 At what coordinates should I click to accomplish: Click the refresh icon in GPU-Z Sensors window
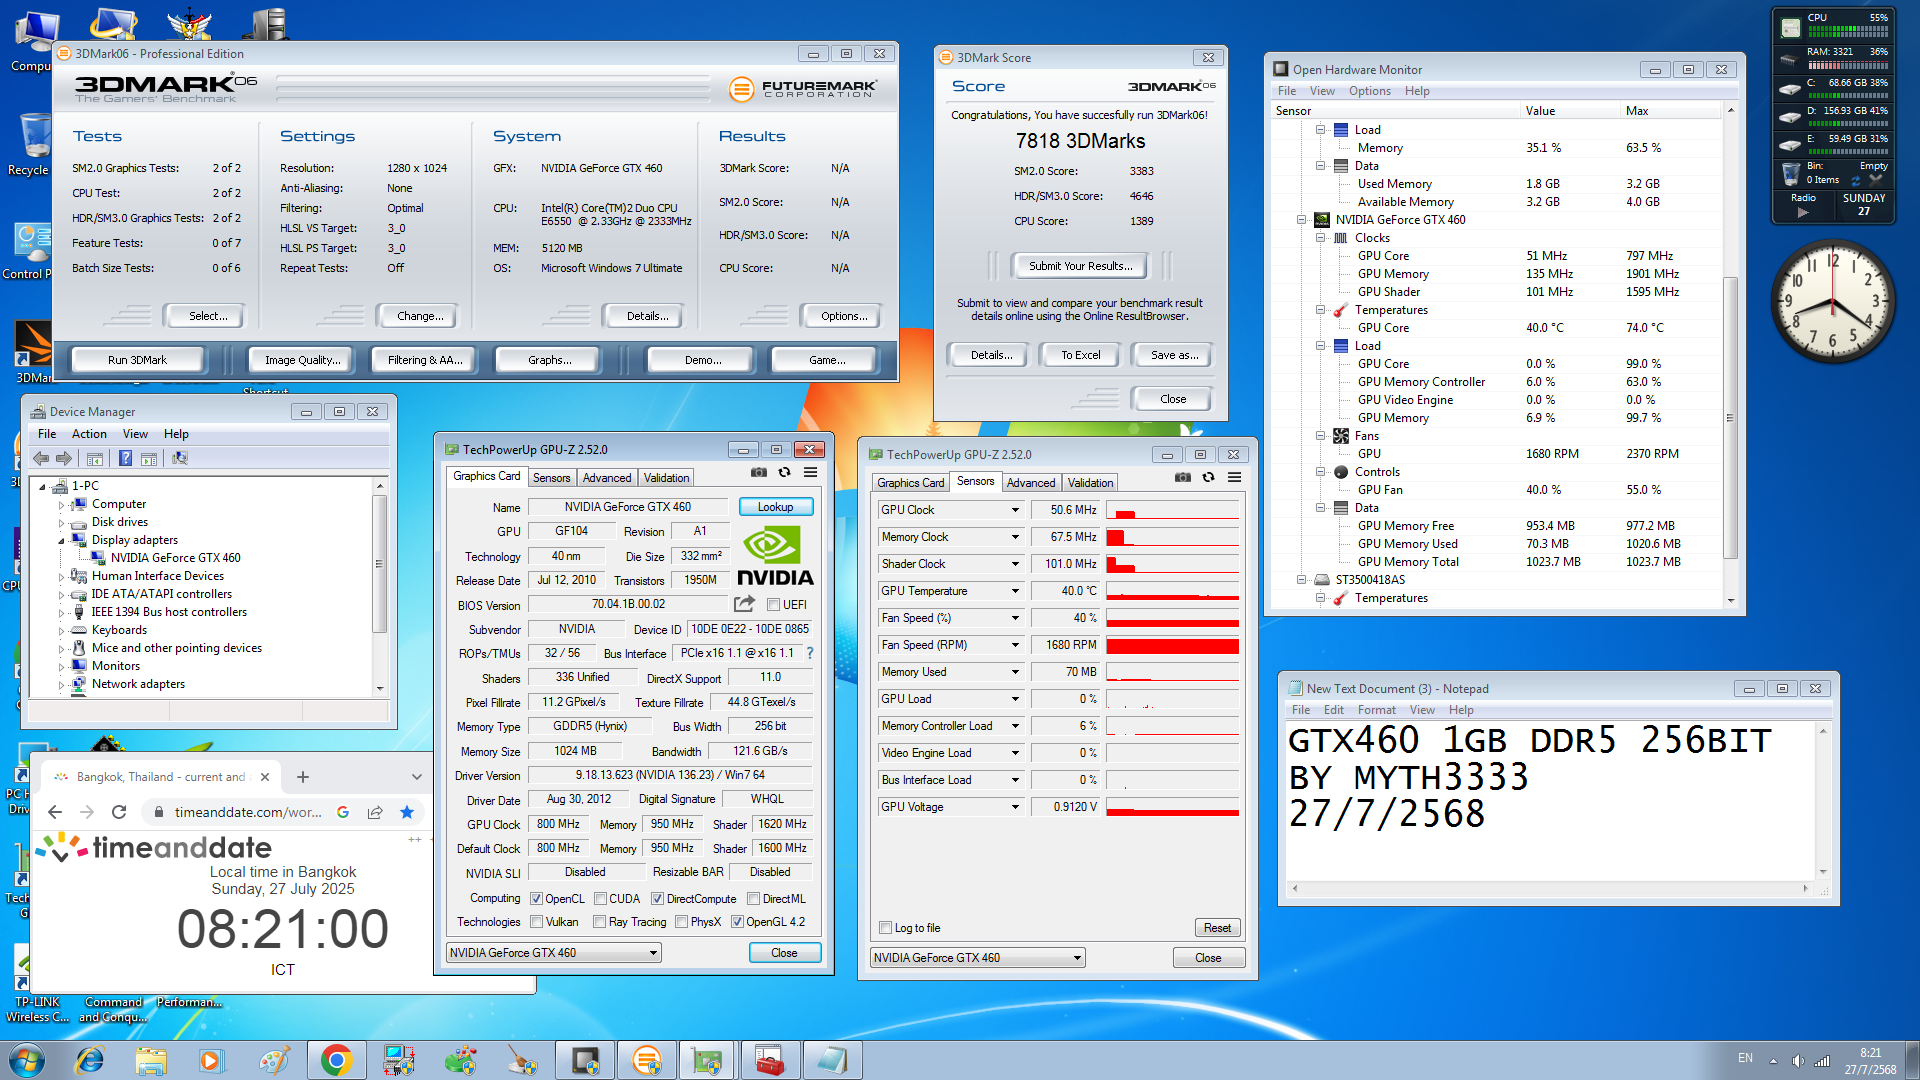click(1209, 478)
